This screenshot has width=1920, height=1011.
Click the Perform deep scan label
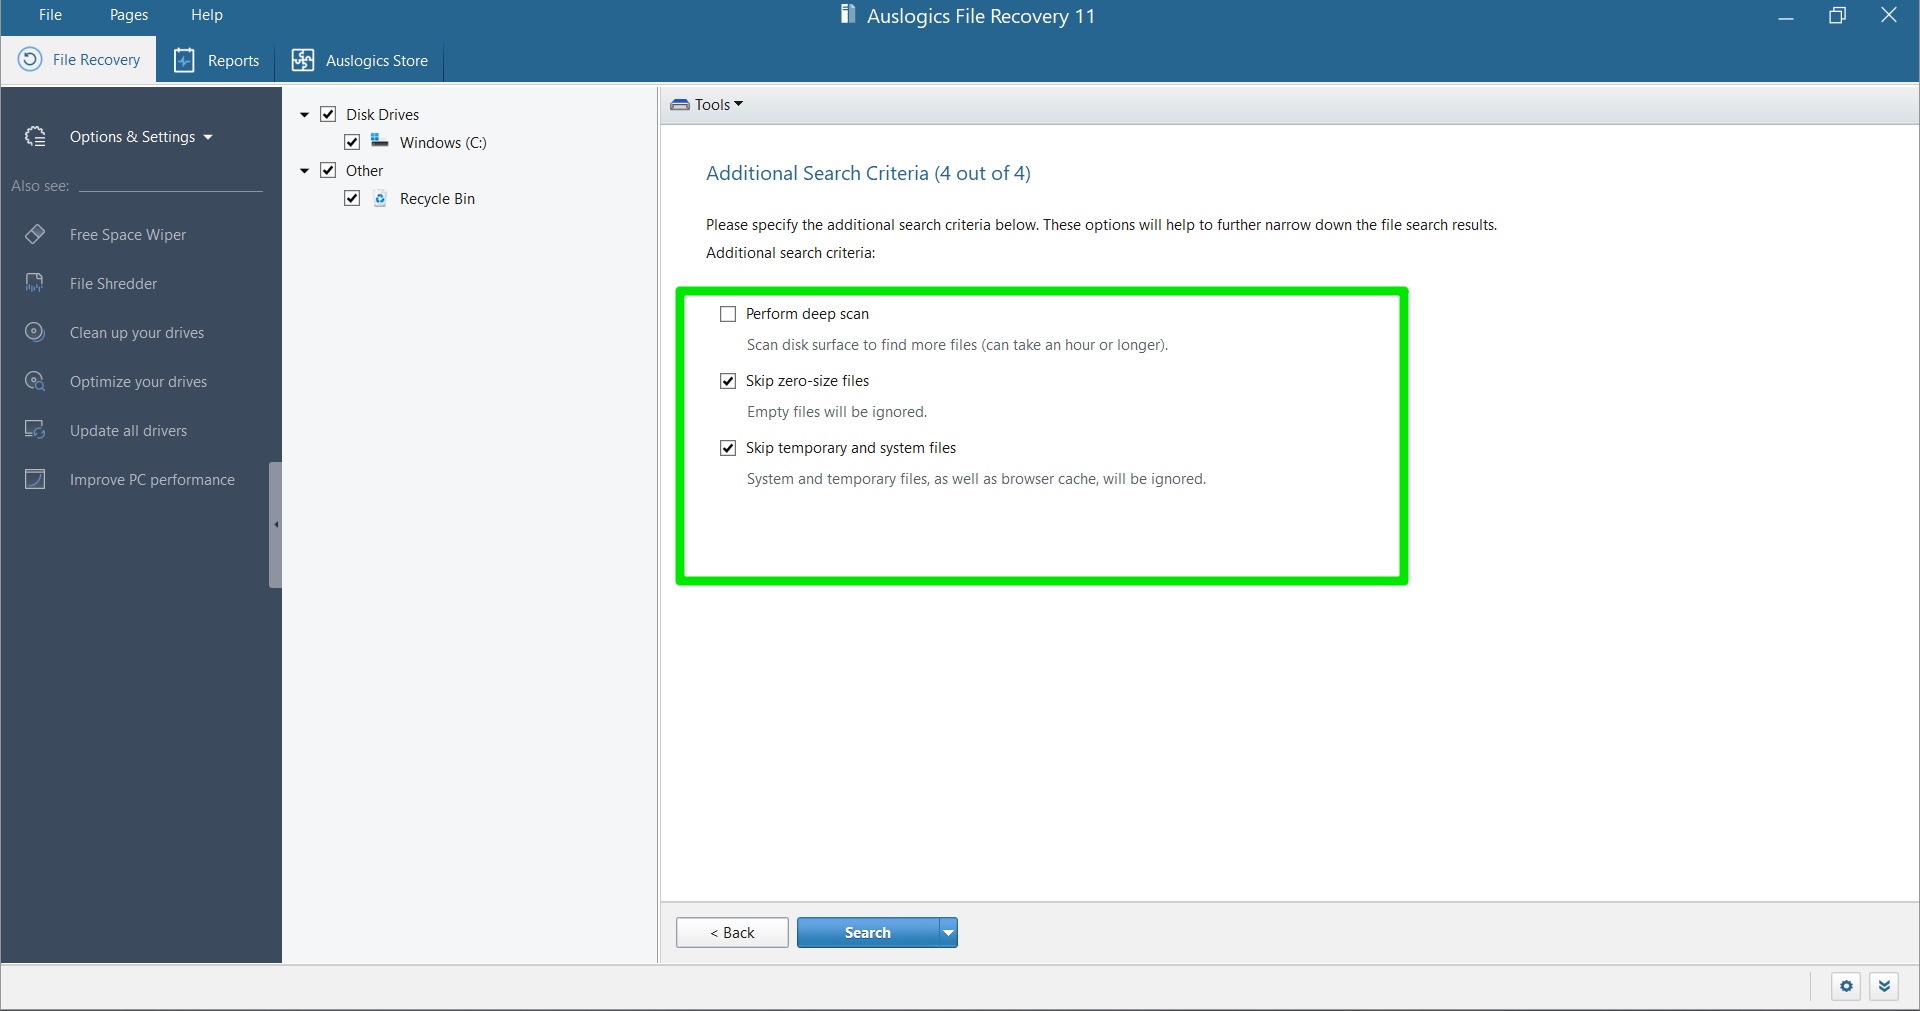tap(807, 314)
